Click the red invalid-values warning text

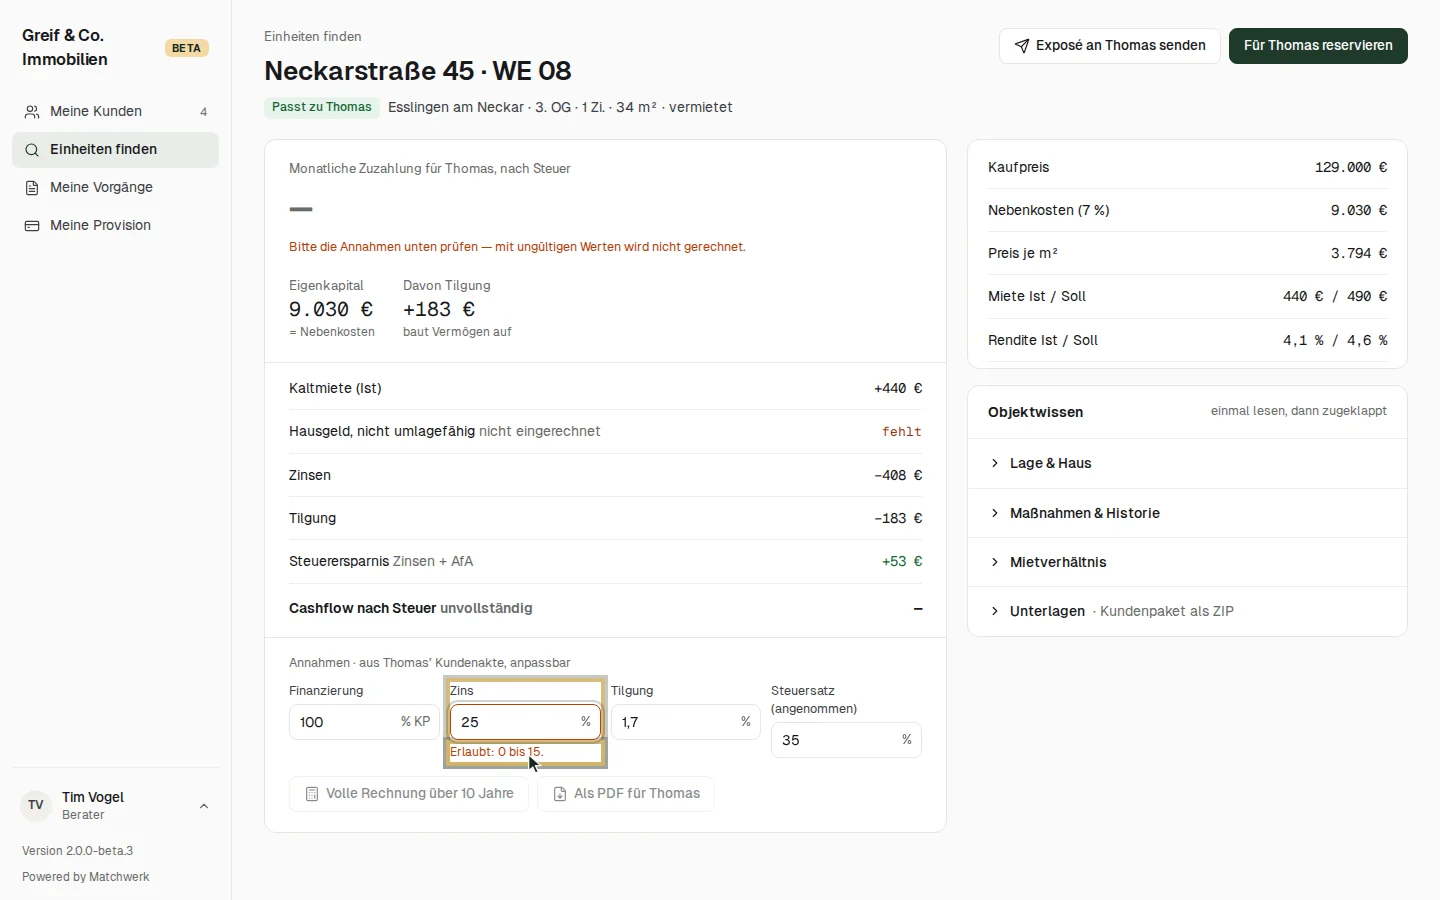517,247
